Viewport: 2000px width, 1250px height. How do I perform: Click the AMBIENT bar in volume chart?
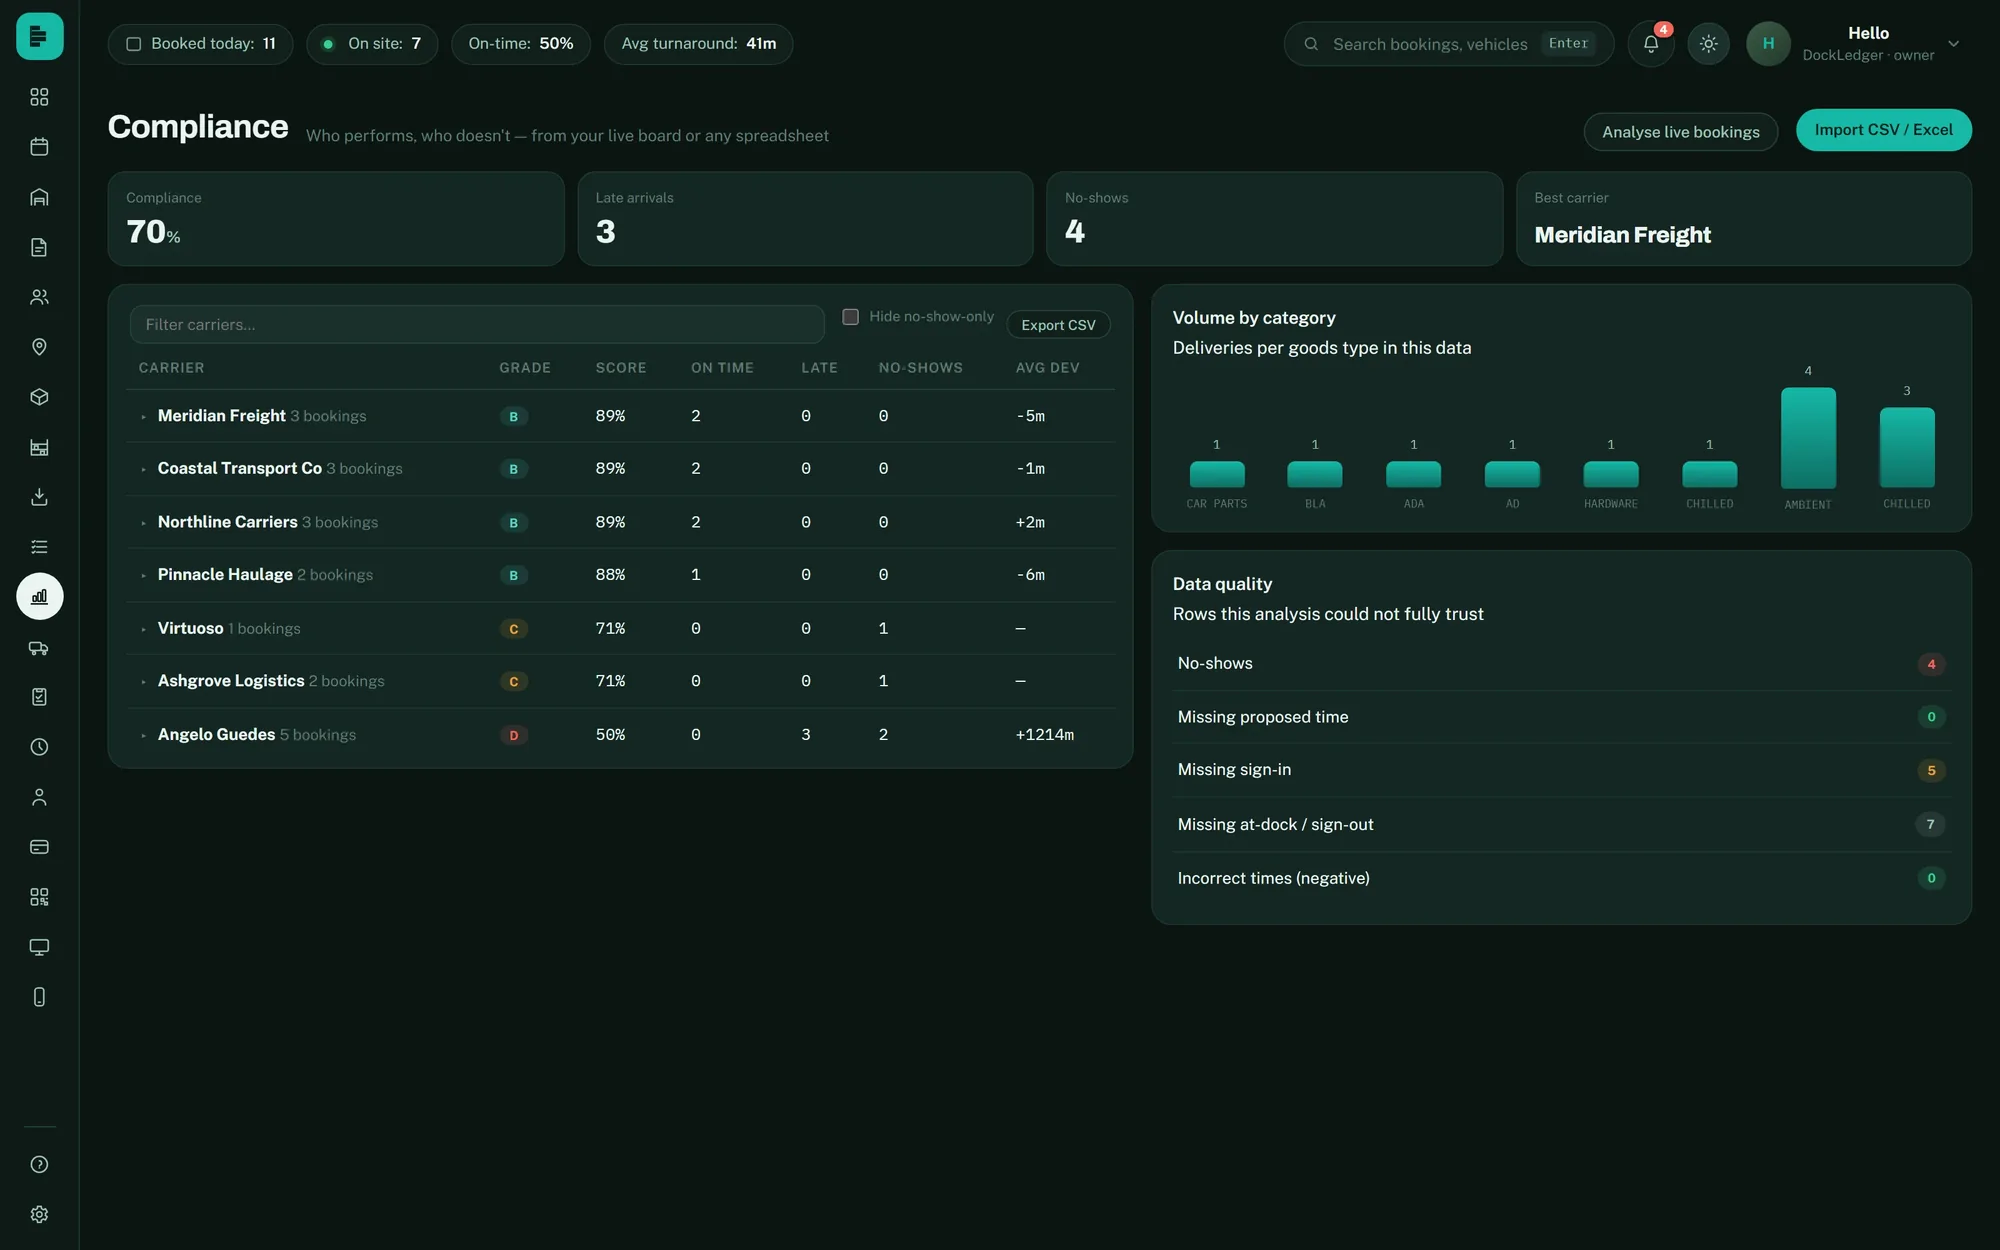click(x=1808, y=438)
